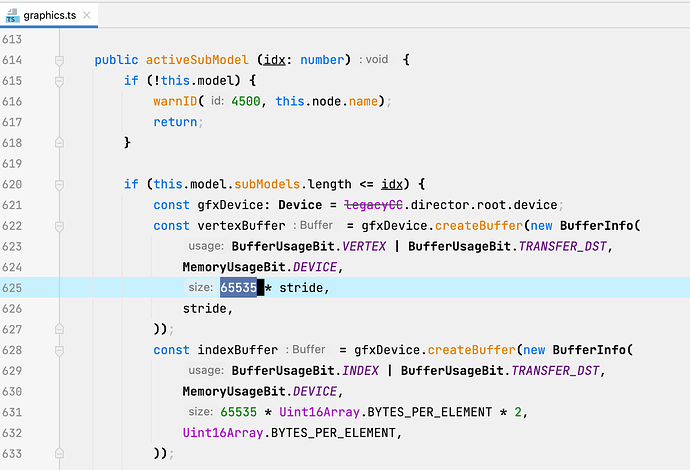The height and width of the screenshot is (470, 690).
Task: Collapse the if block at line 620
Action: [59, 184]
